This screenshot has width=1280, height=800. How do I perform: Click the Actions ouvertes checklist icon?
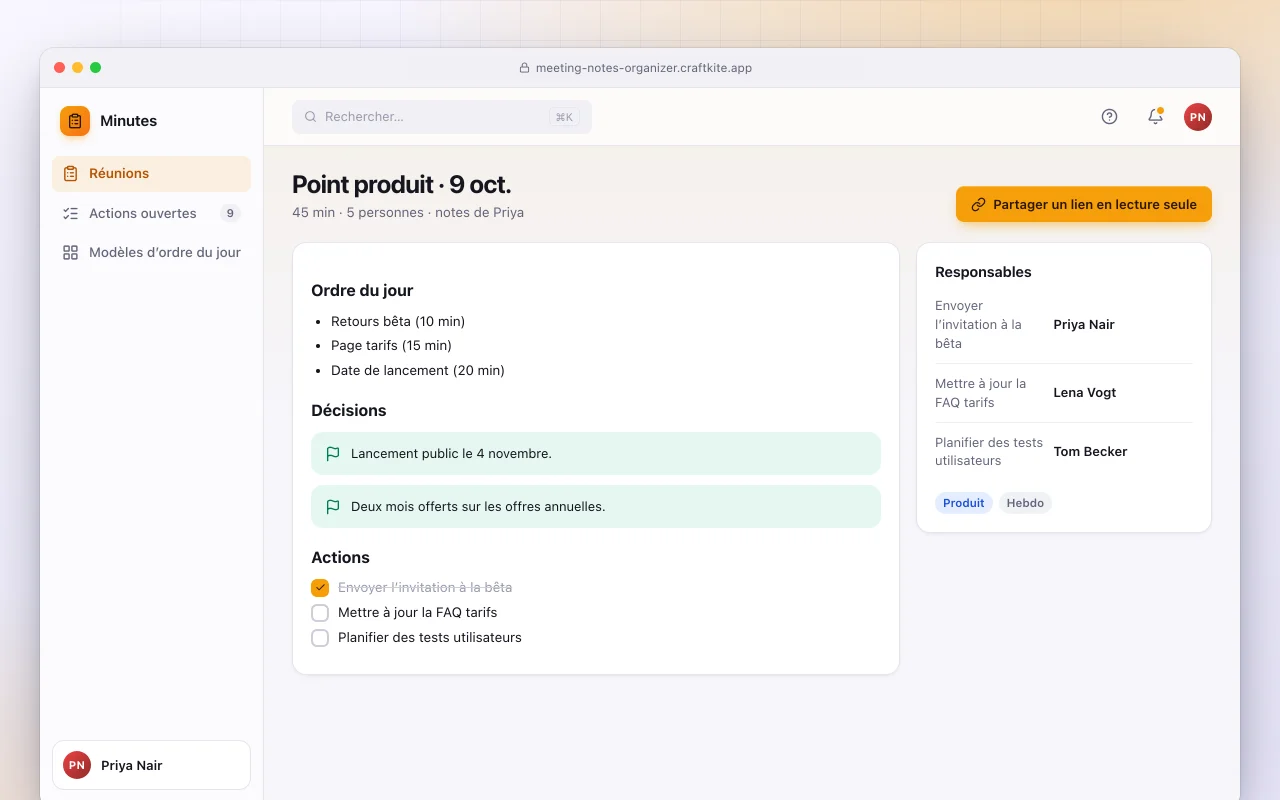70,213
